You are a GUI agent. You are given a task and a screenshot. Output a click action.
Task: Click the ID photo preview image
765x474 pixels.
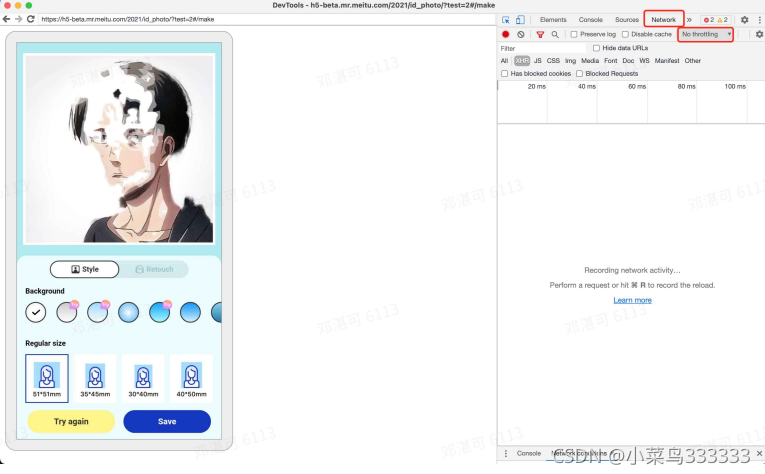119,149
